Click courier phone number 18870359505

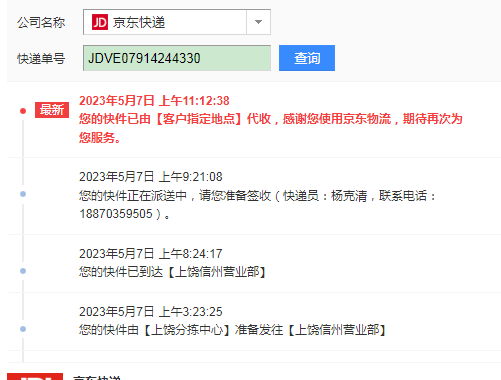pyautogui.click(x=116, y=214)
